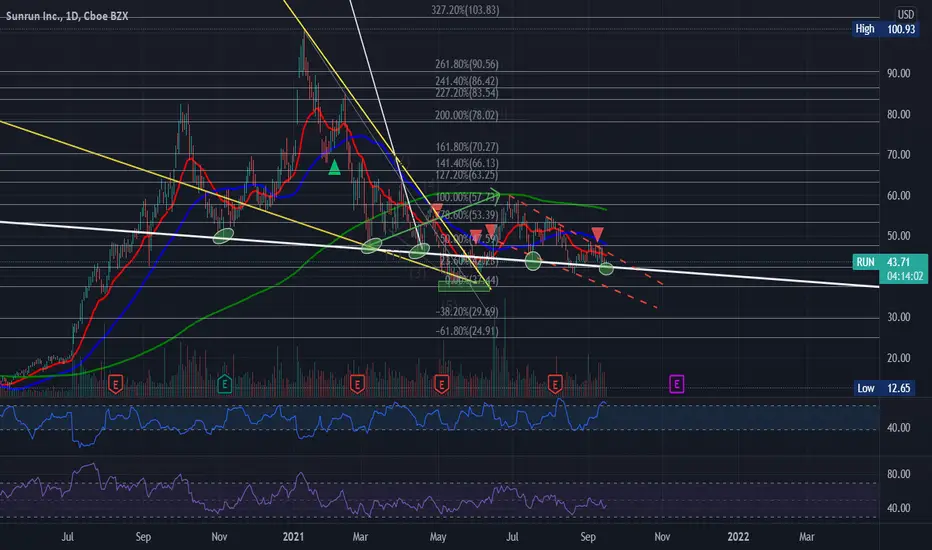Click the 127.20%(63.25) Fibonacci label

(x=467, y=175)
